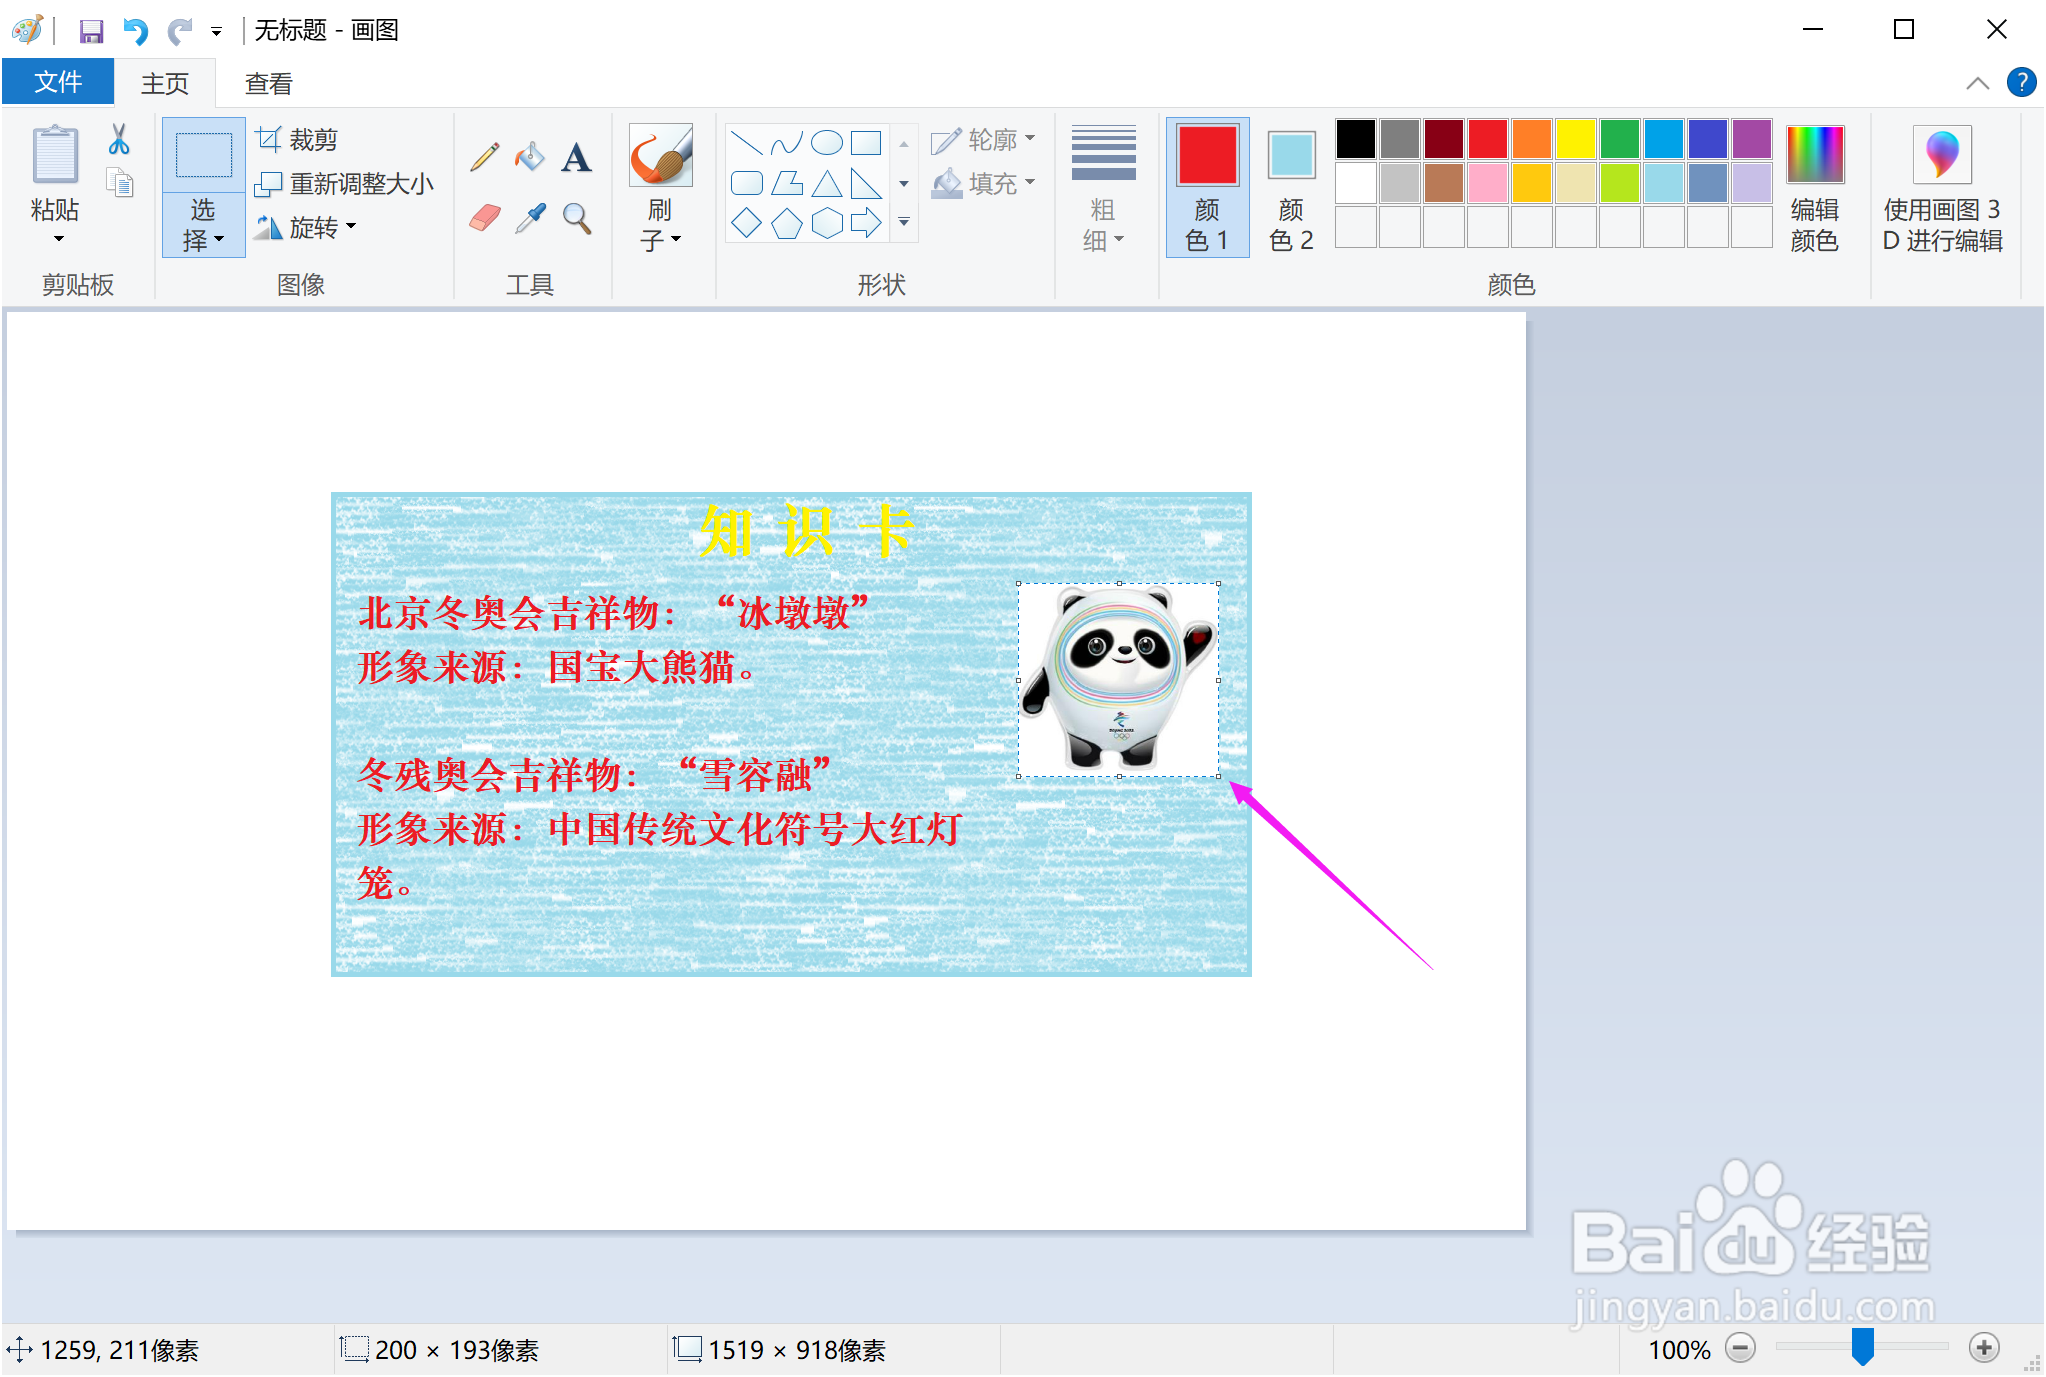Pick the orange color swatch
This screenshot has height=1377, width=2046.
(1532, 139)
